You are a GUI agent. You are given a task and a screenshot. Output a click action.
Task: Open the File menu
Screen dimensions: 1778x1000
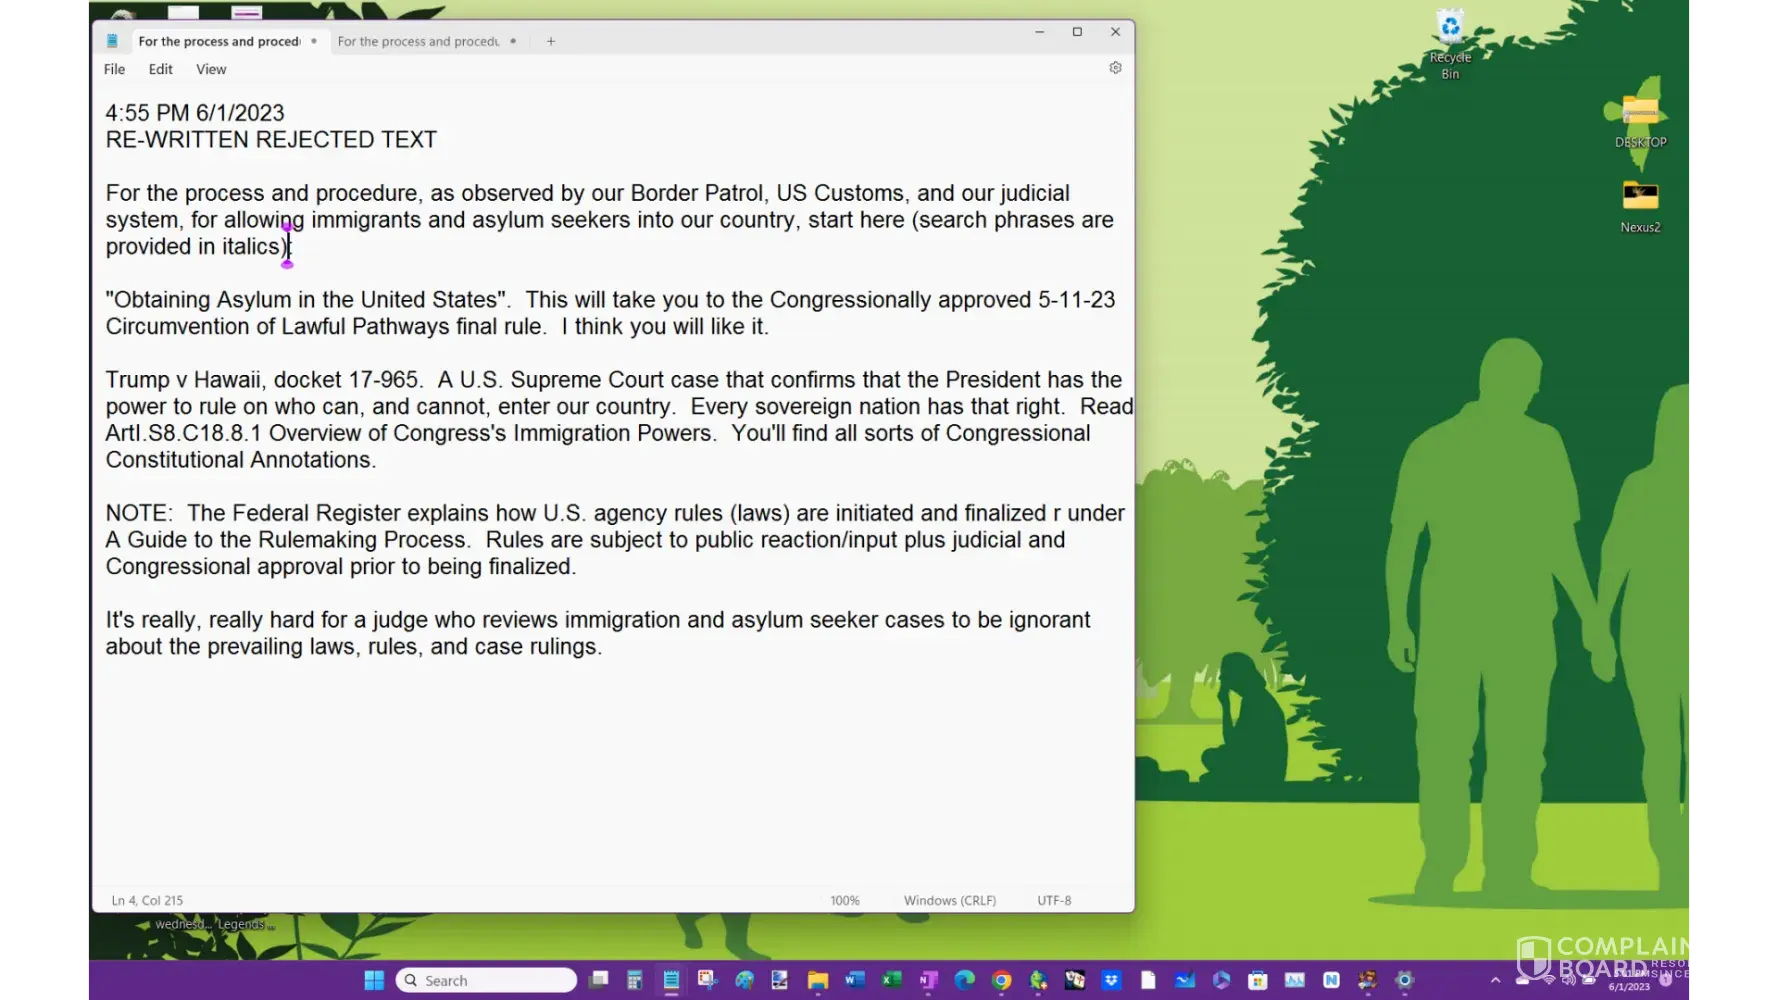point(115,69)
